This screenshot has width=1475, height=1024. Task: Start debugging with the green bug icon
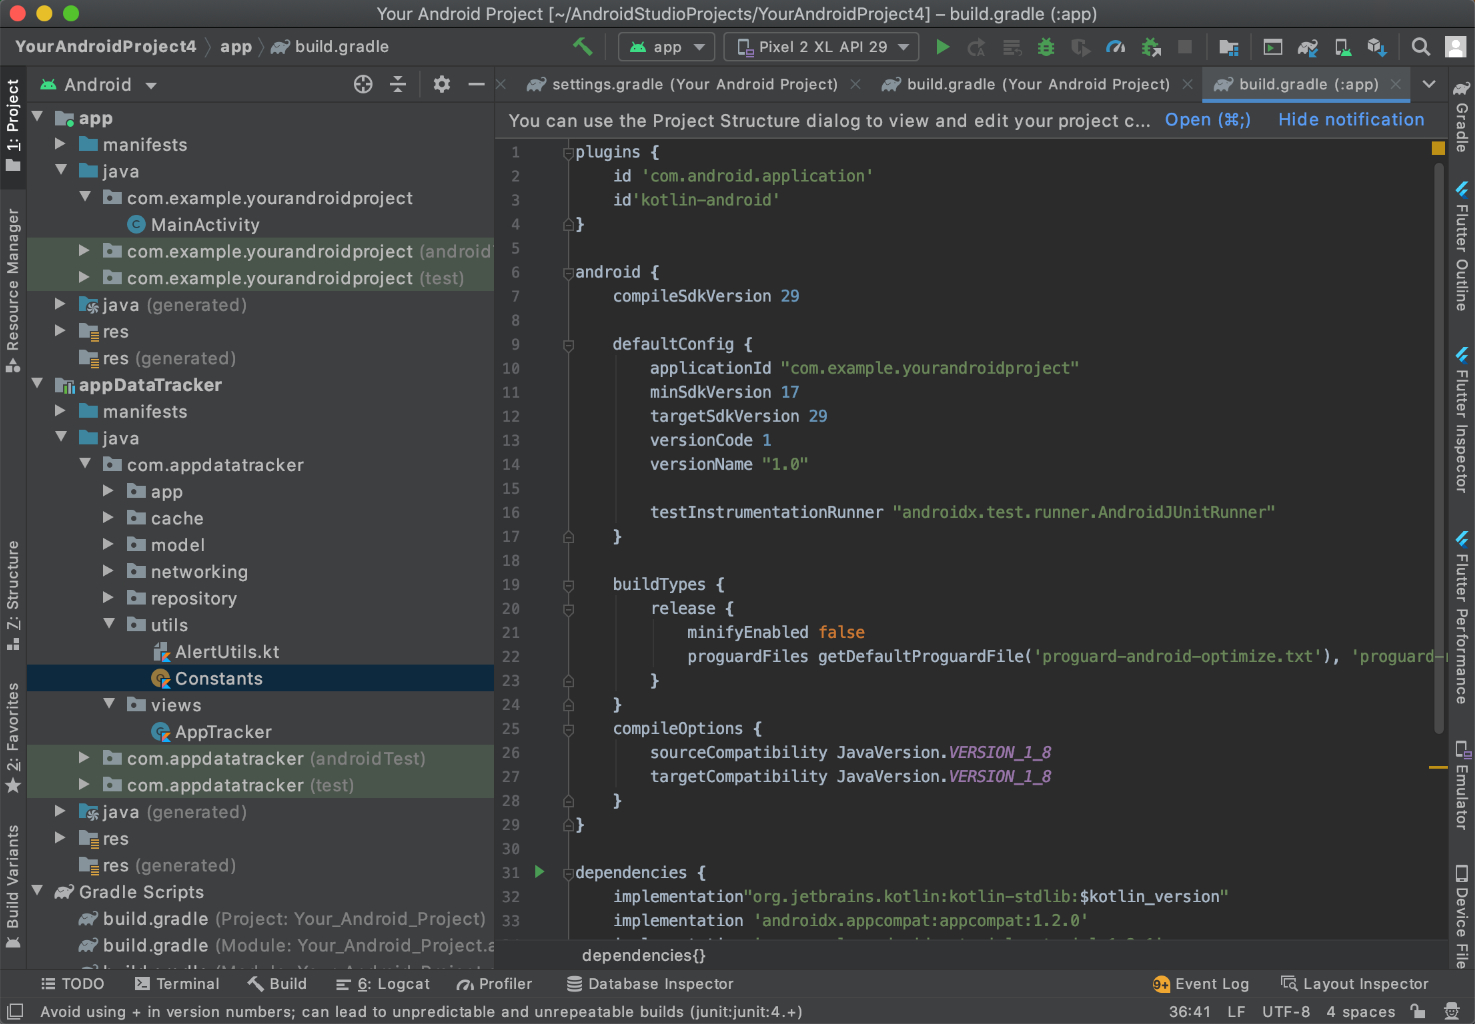1046,46
